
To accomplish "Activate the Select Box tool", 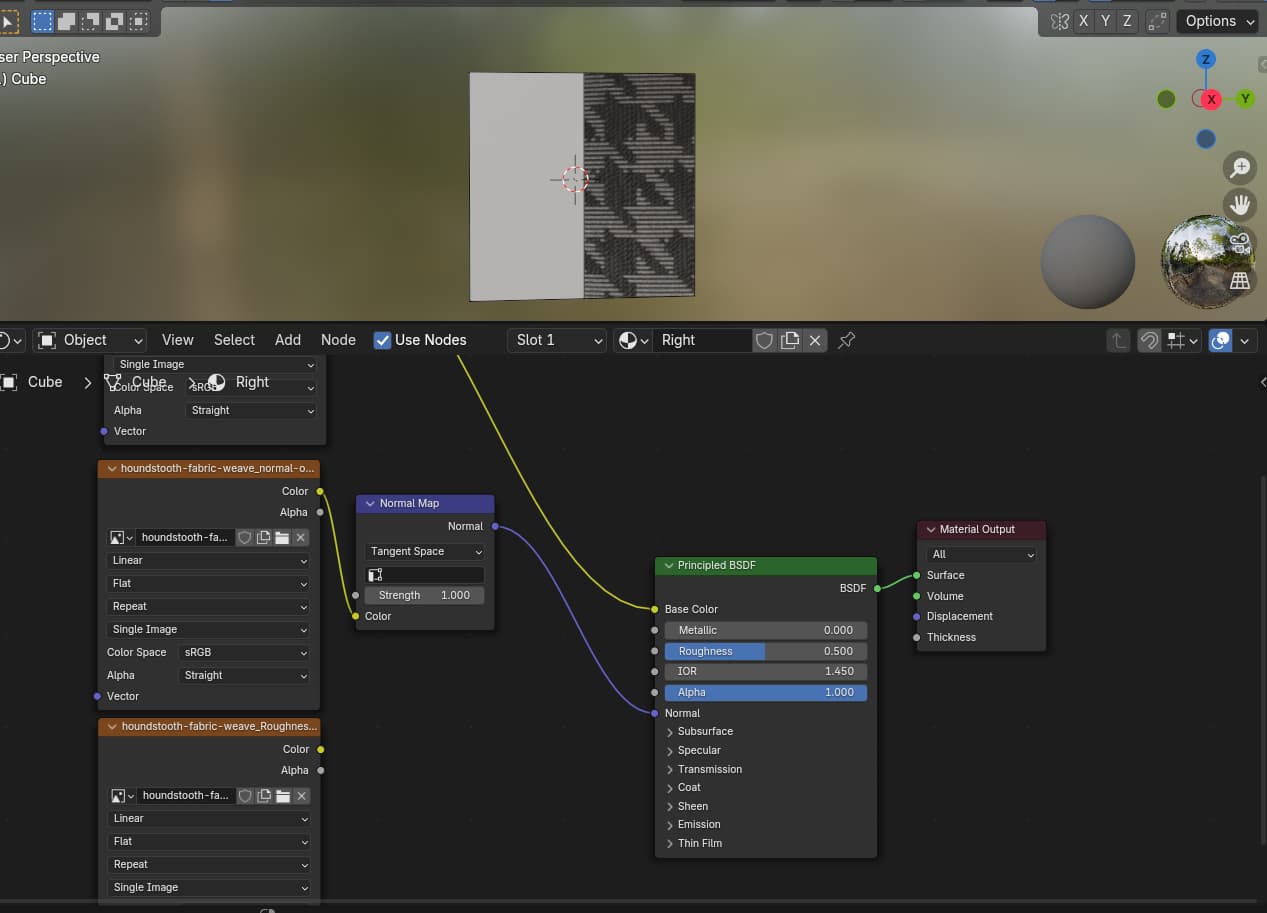I will [41, 21].
